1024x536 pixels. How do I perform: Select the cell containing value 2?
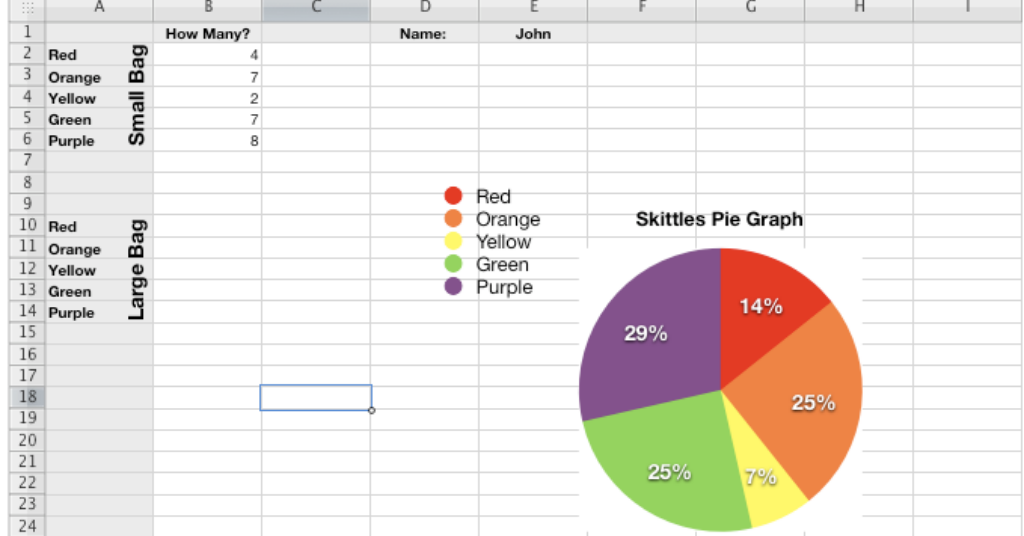pyautogui.click(x=208, y=99)
